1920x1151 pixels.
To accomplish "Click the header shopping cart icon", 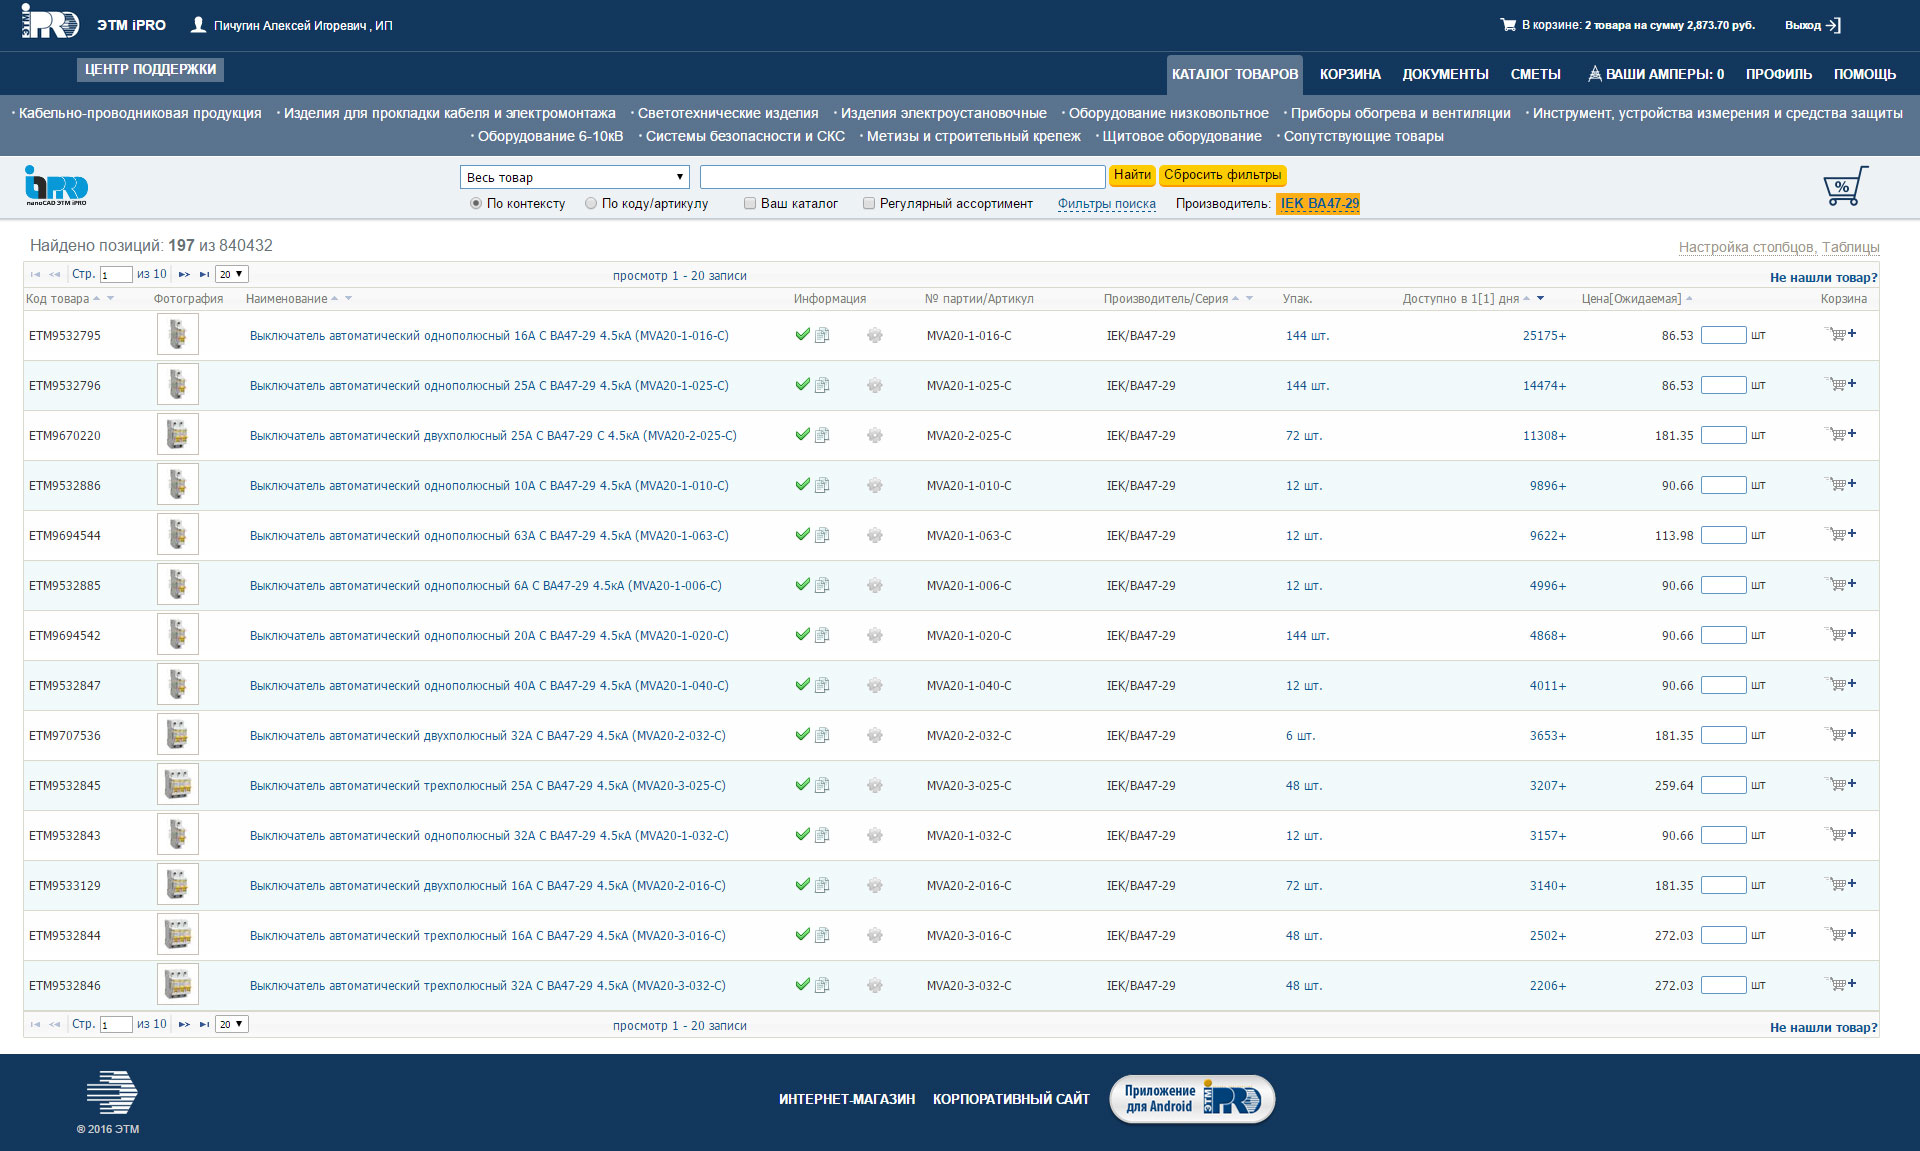I will pos(1508,25).
